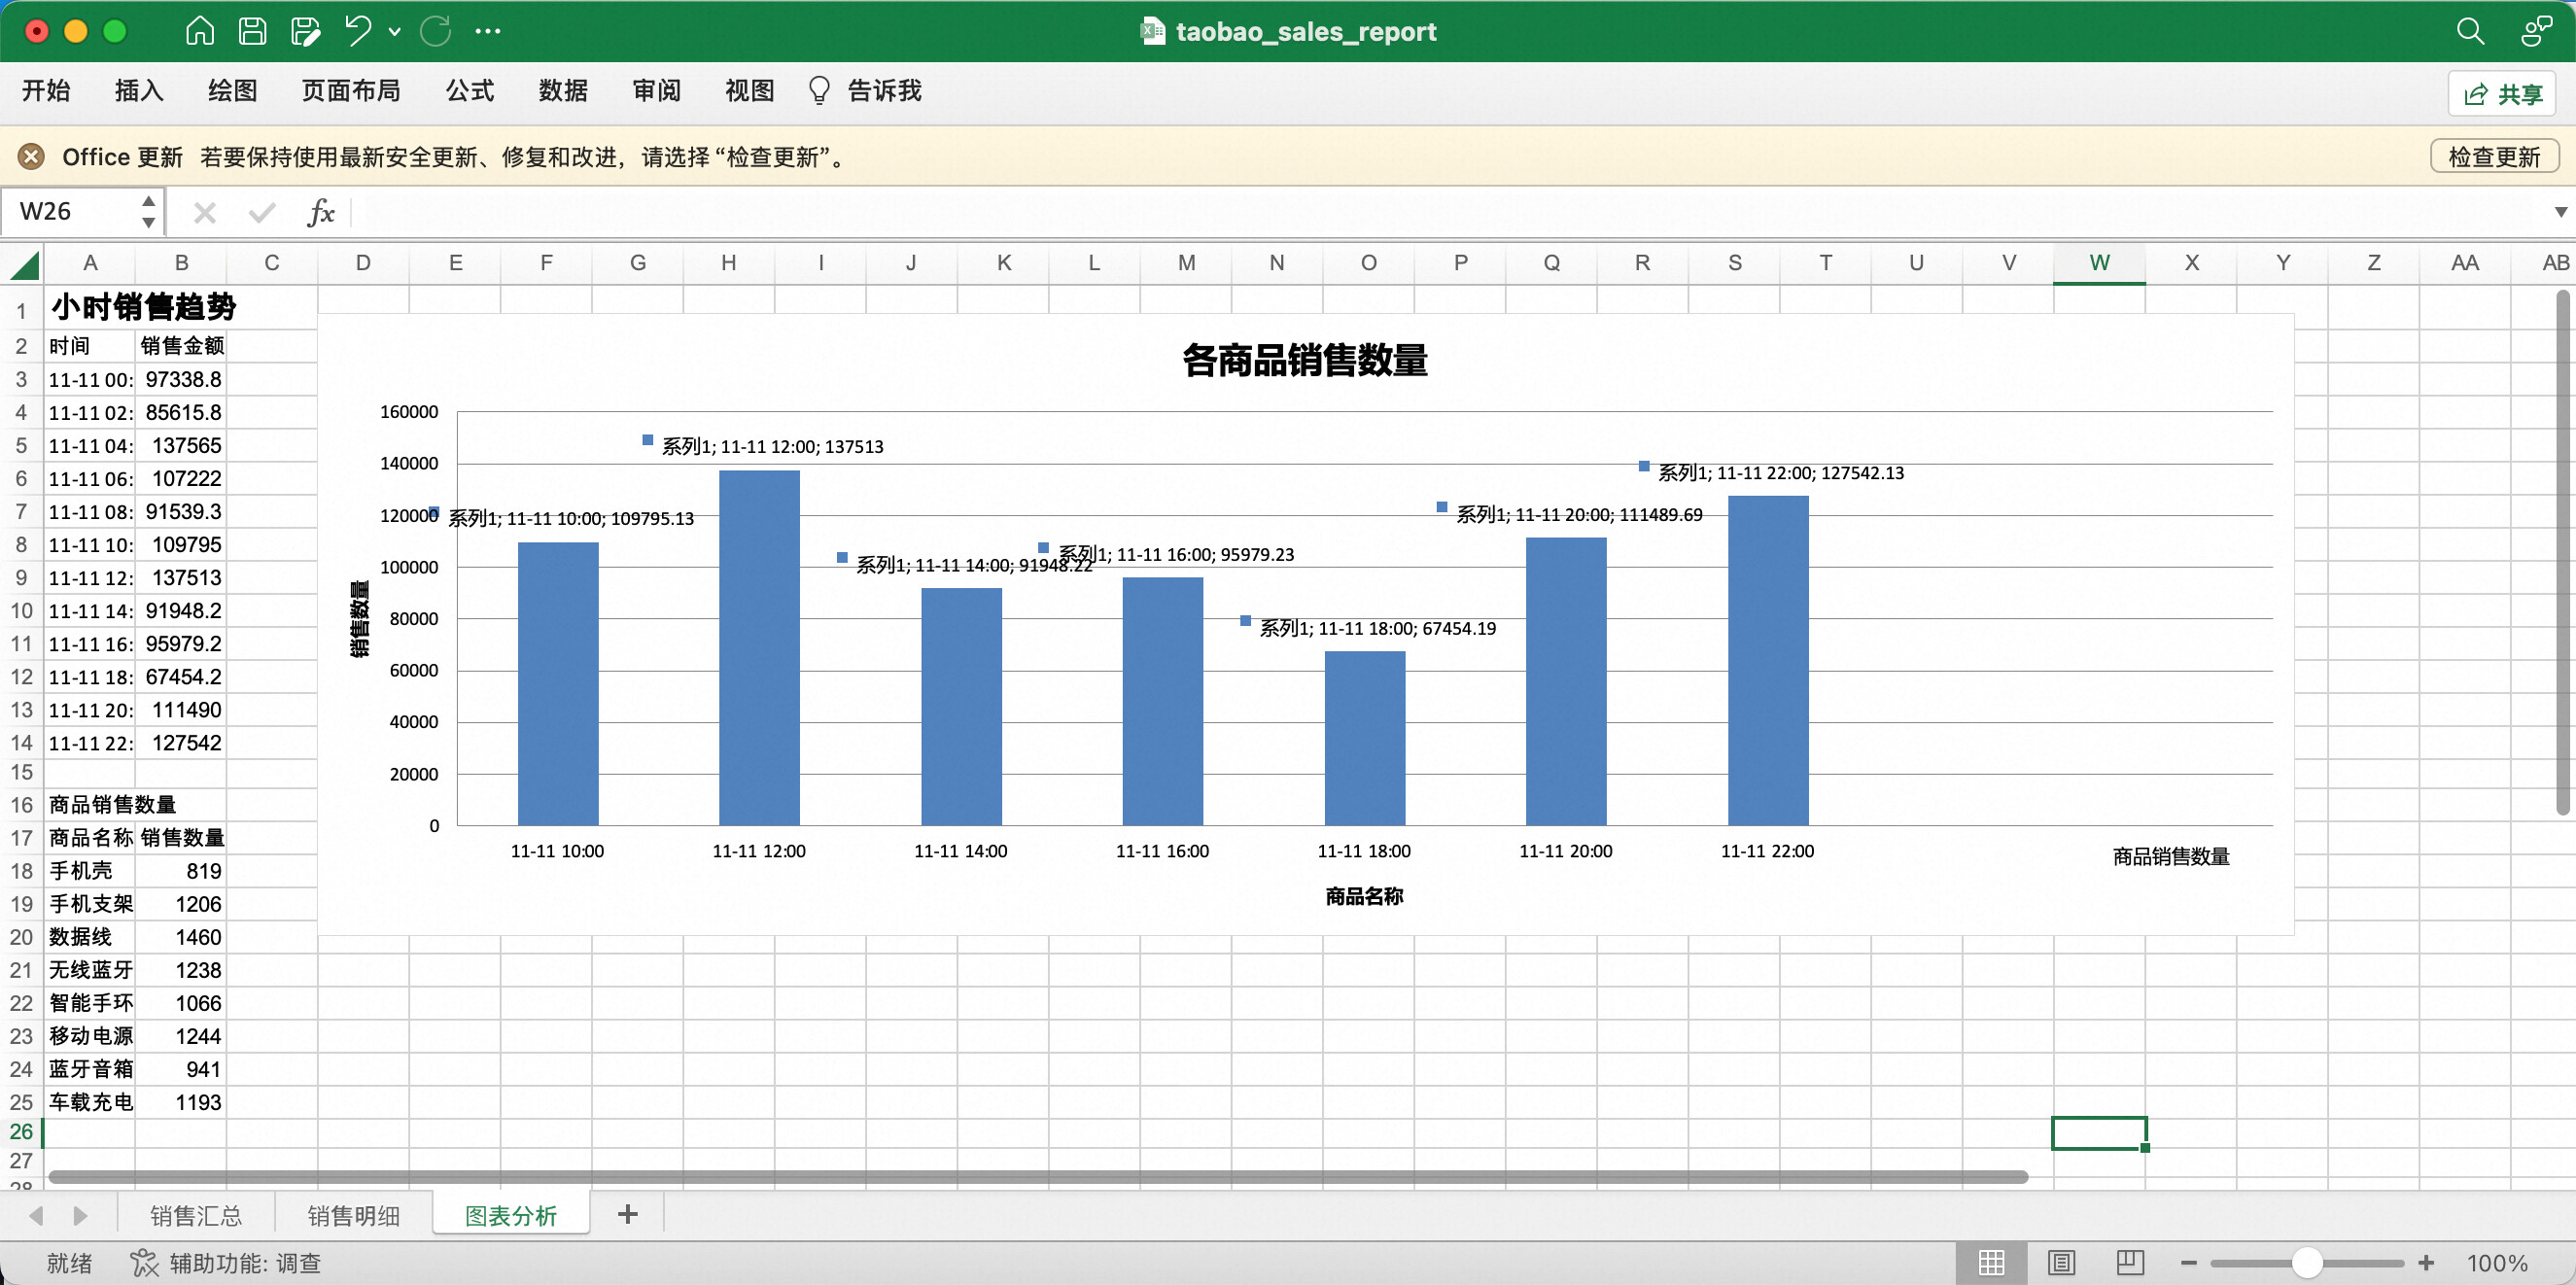
Task: Dismiss the Office update notification
Action: tap(31, 156)
